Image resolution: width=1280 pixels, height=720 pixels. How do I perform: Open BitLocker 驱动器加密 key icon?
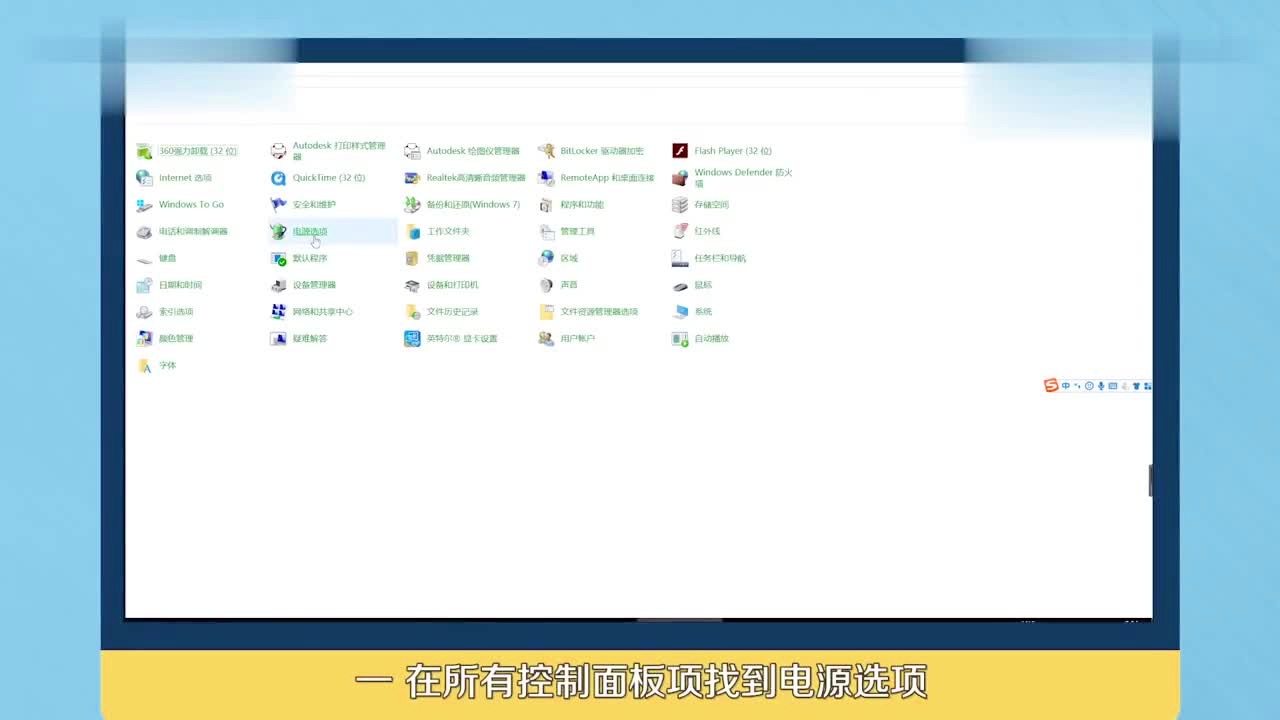pos(546,151)
